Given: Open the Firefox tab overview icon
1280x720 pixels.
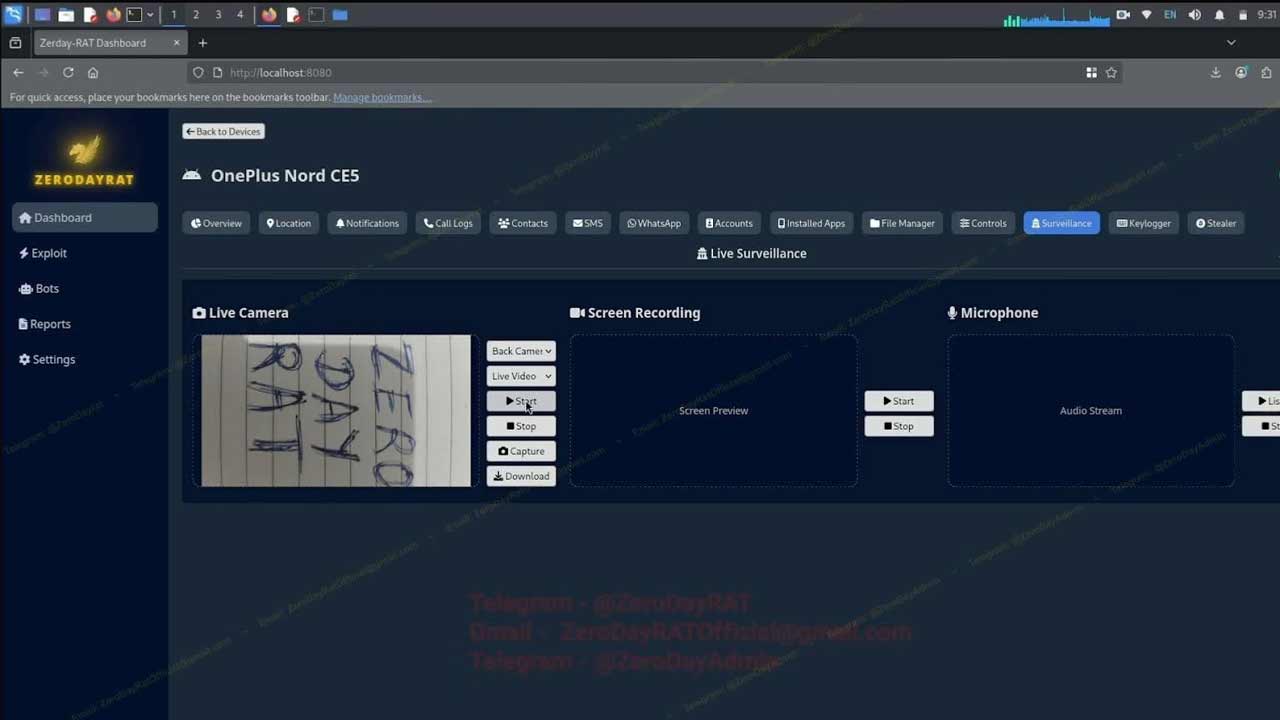Looking at the screenshot, I should [15, 43].
